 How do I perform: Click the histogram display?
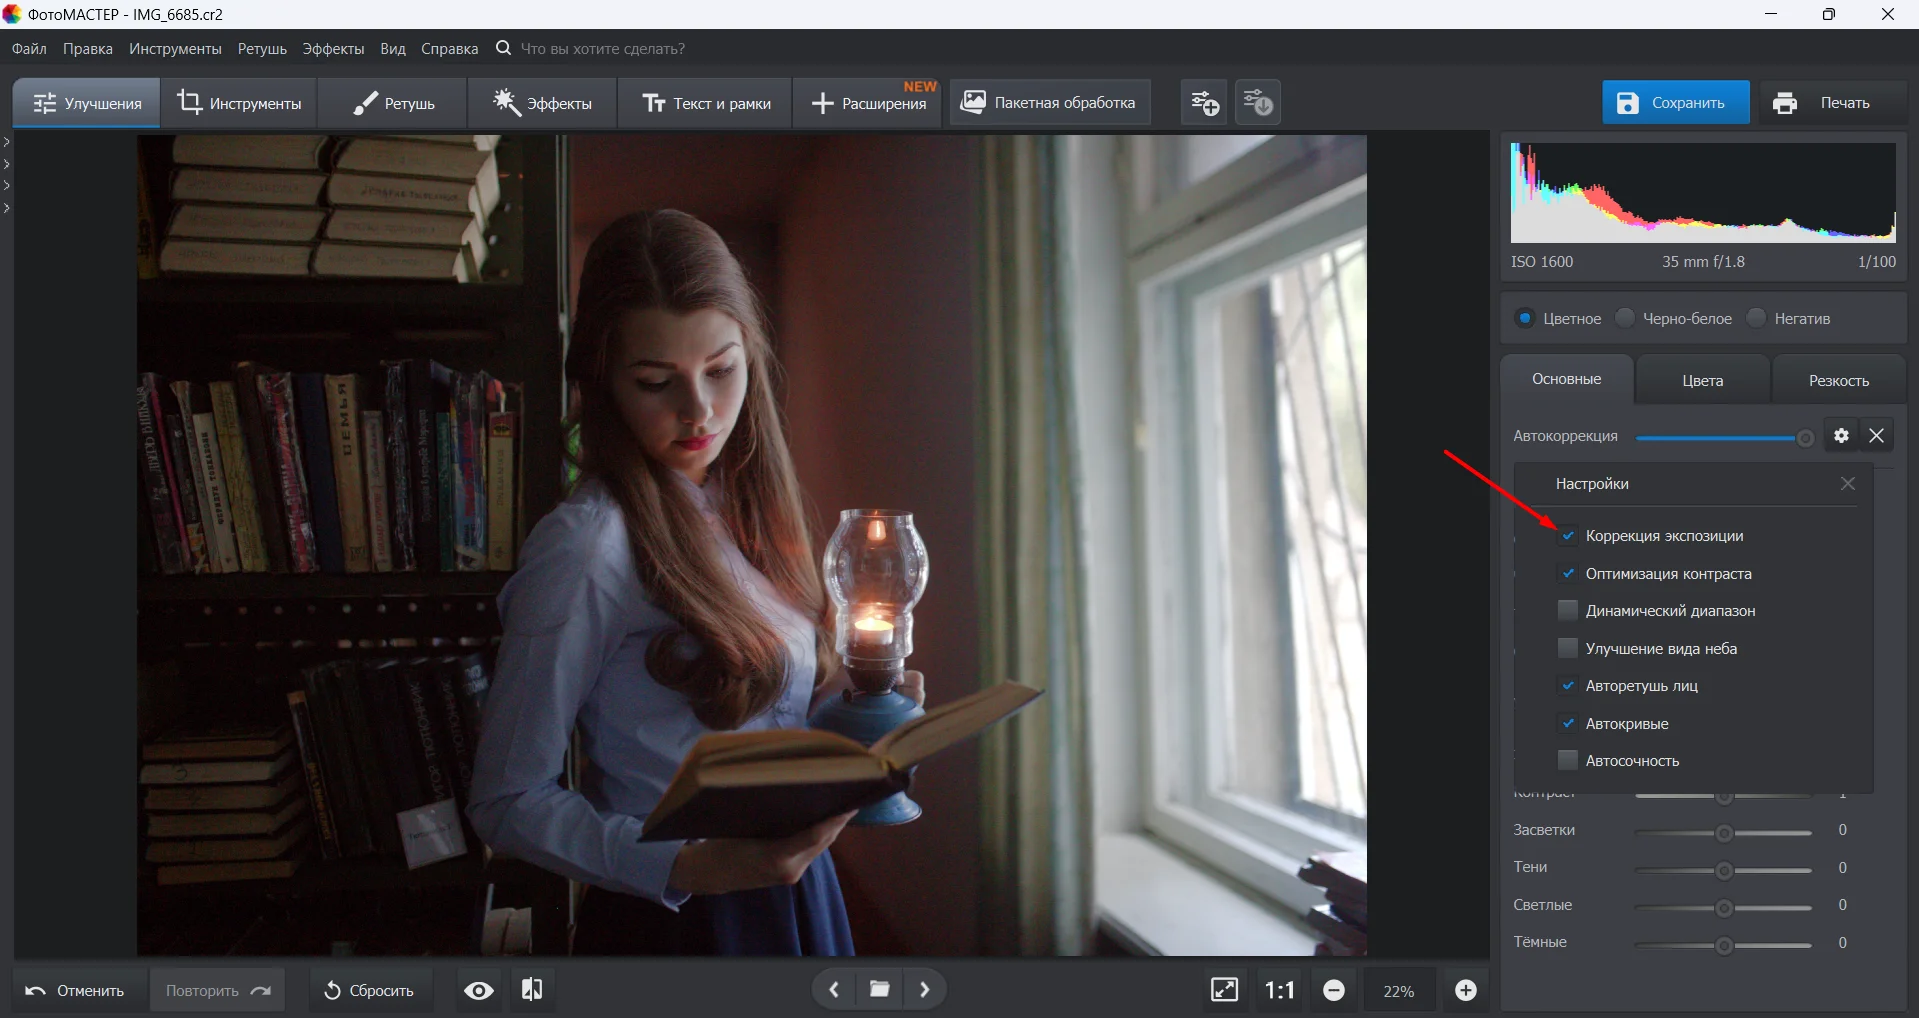pyautogui.click(x=1703, y=192)
